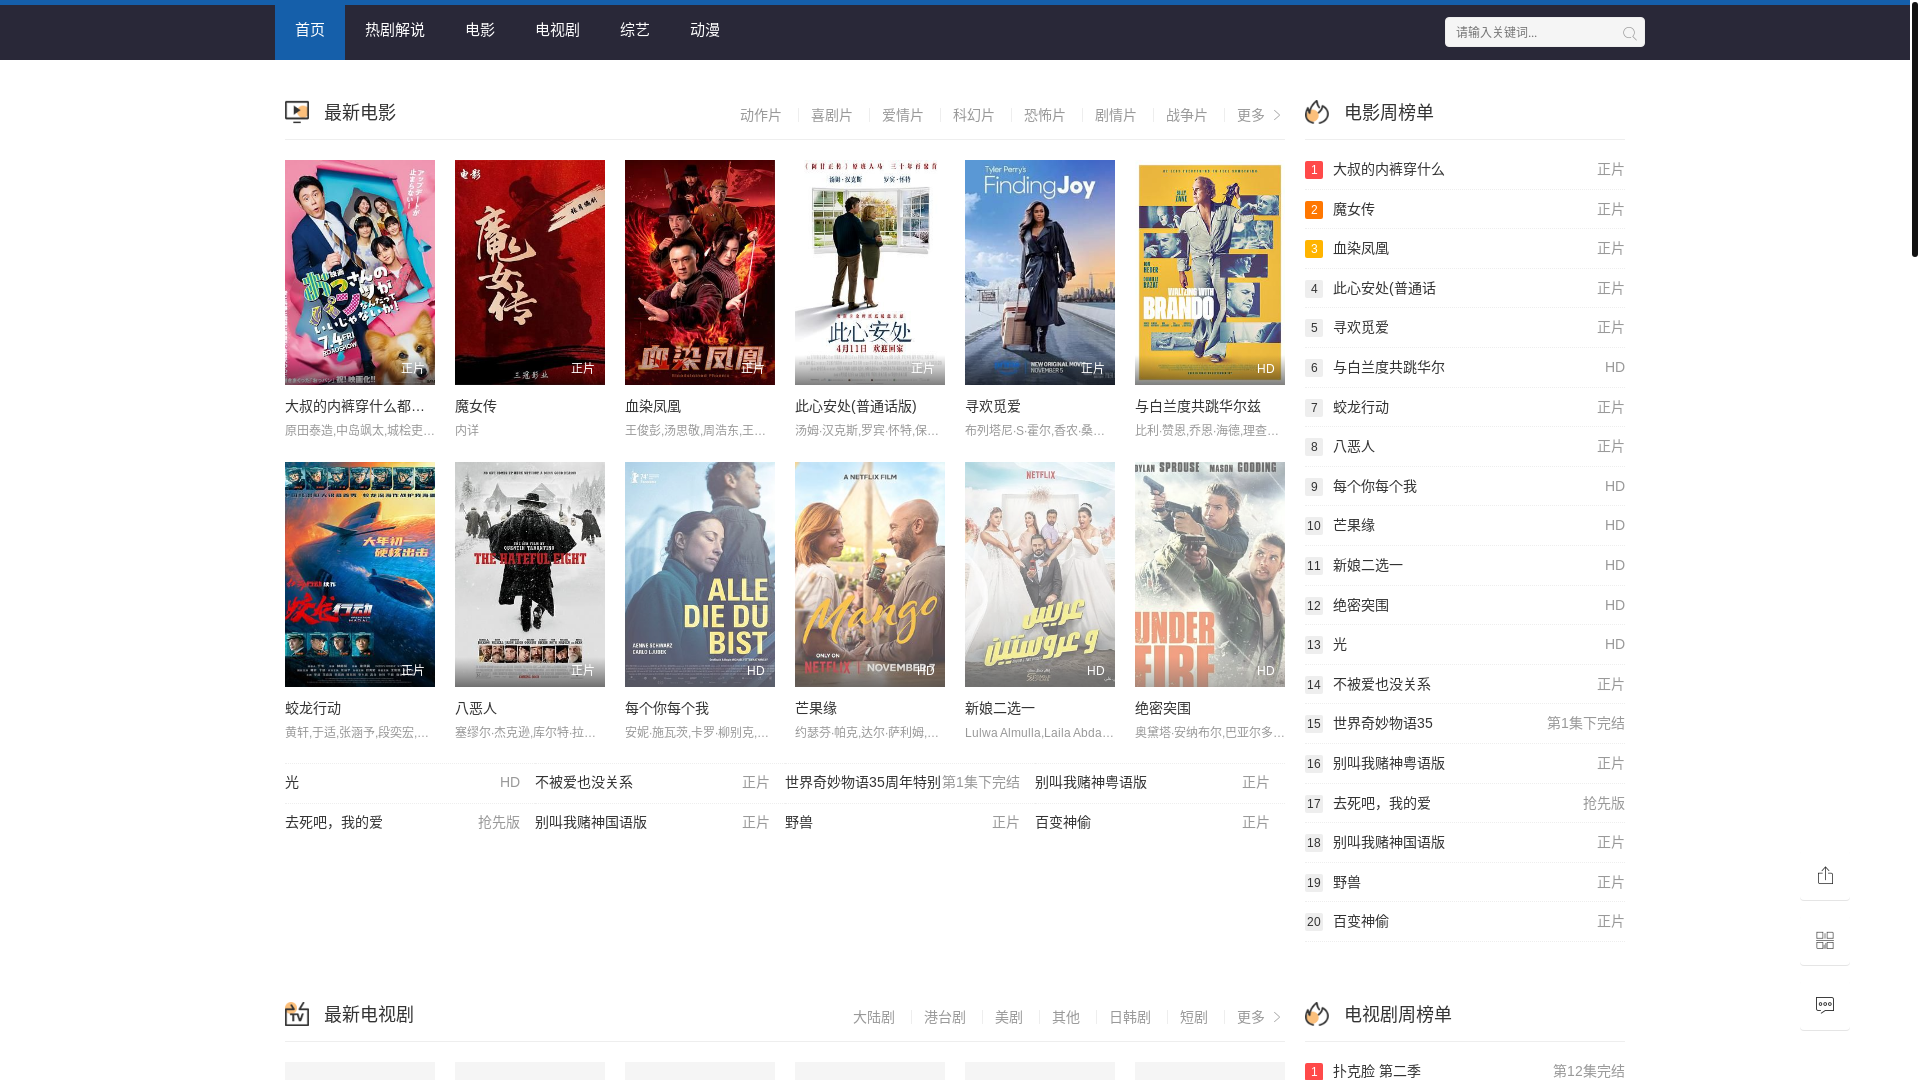Screen dimensions: 1920x1080
Task: Open the 首页 navigation tab
Action: [x=310, y=30]
